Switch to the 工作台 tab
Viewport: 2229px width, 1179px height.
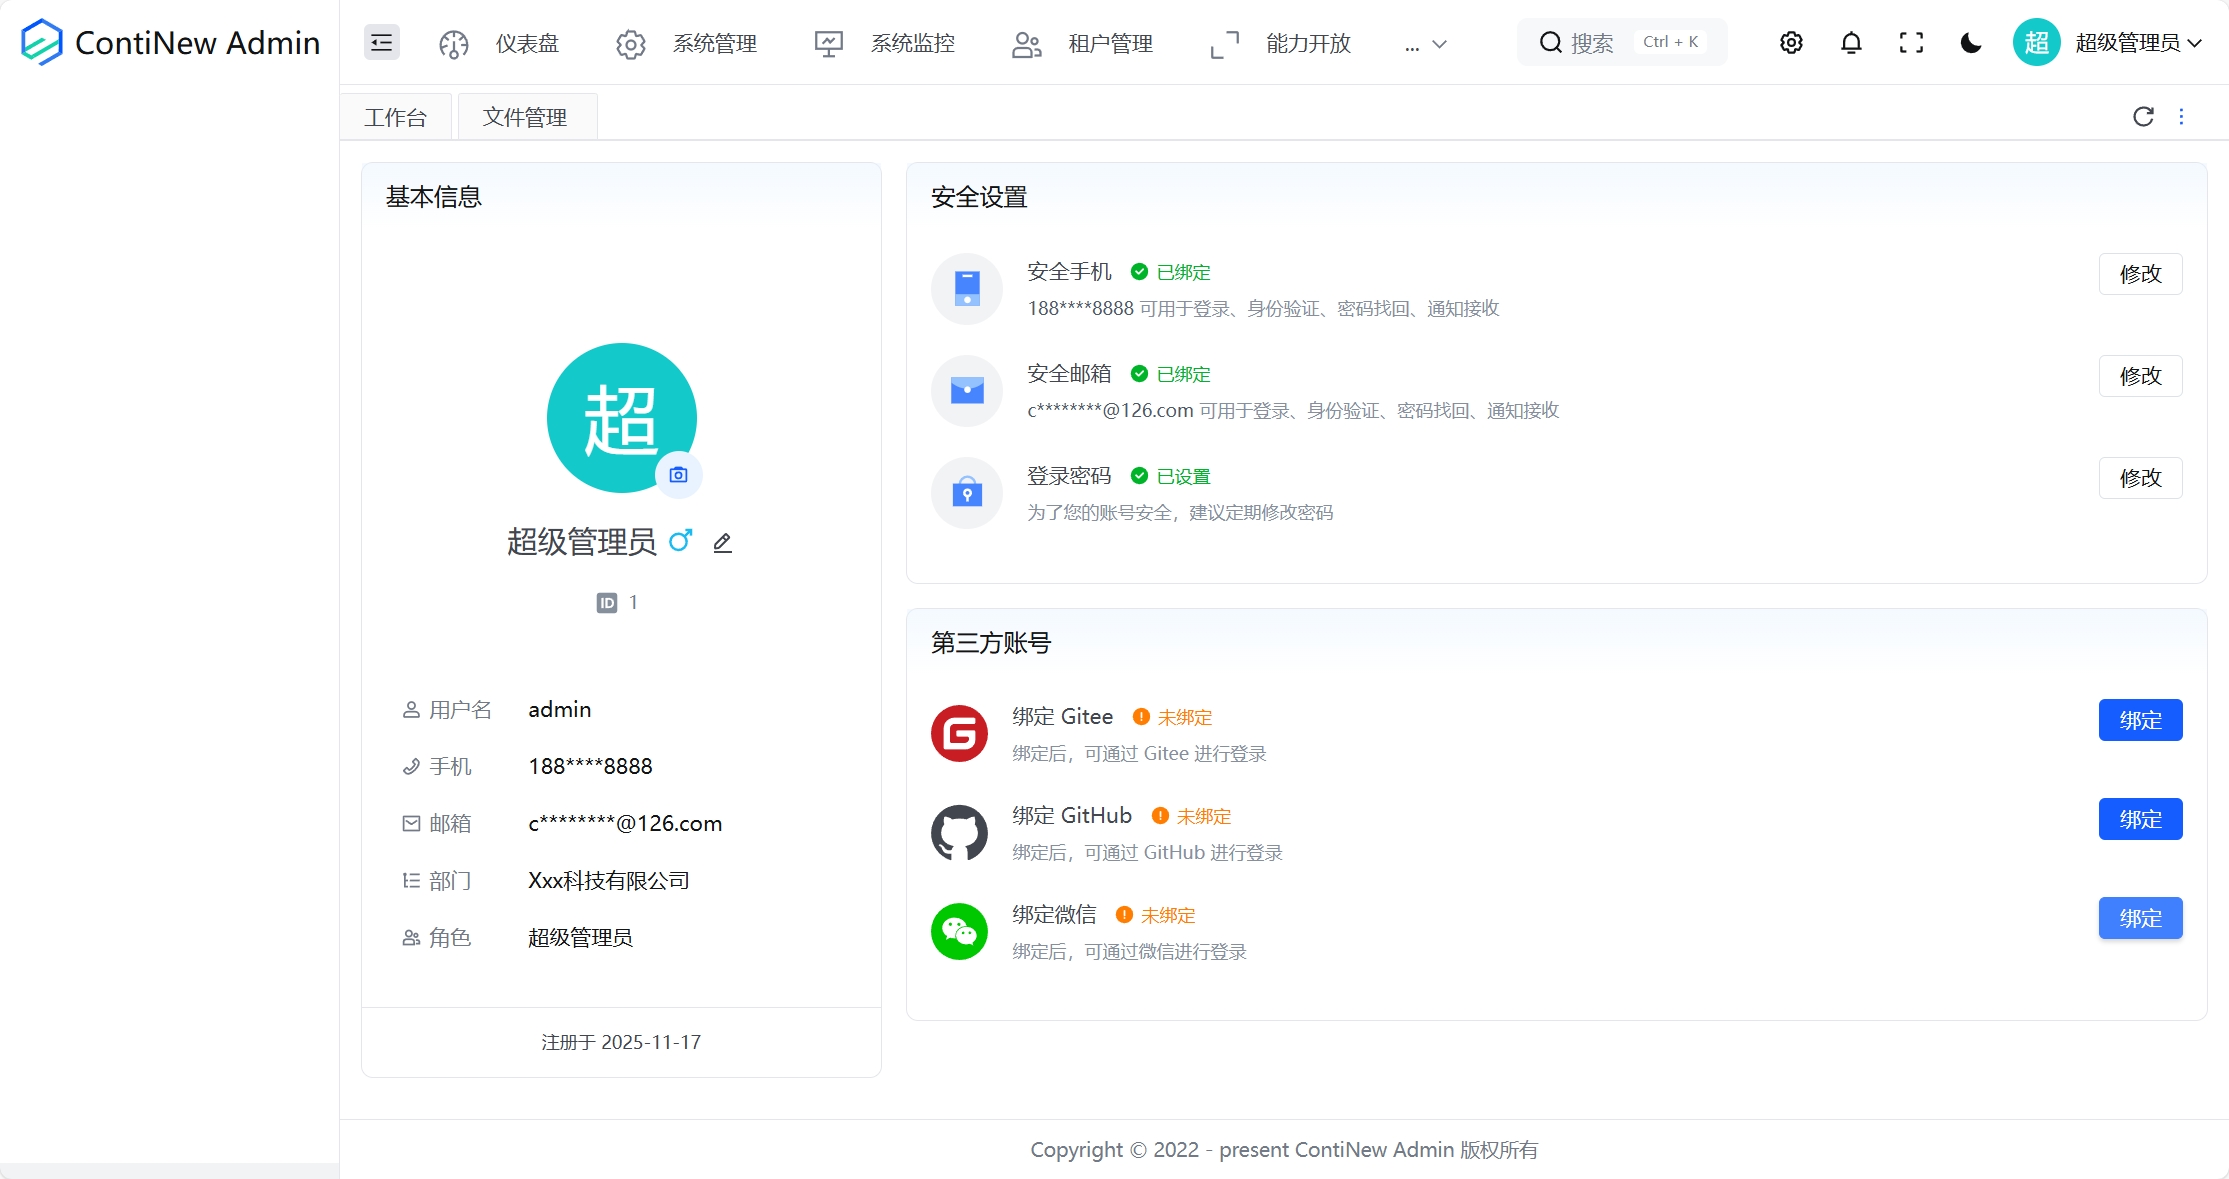(x=396, y=118)
